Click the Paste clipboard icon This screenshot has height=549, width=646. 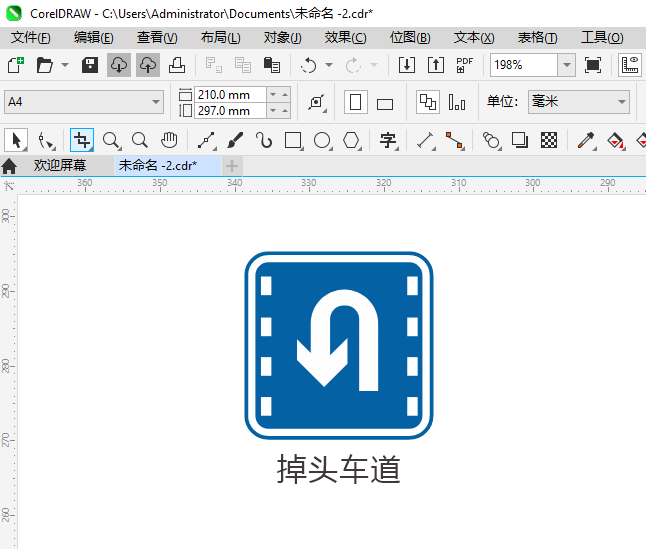(x=272, y=65)
